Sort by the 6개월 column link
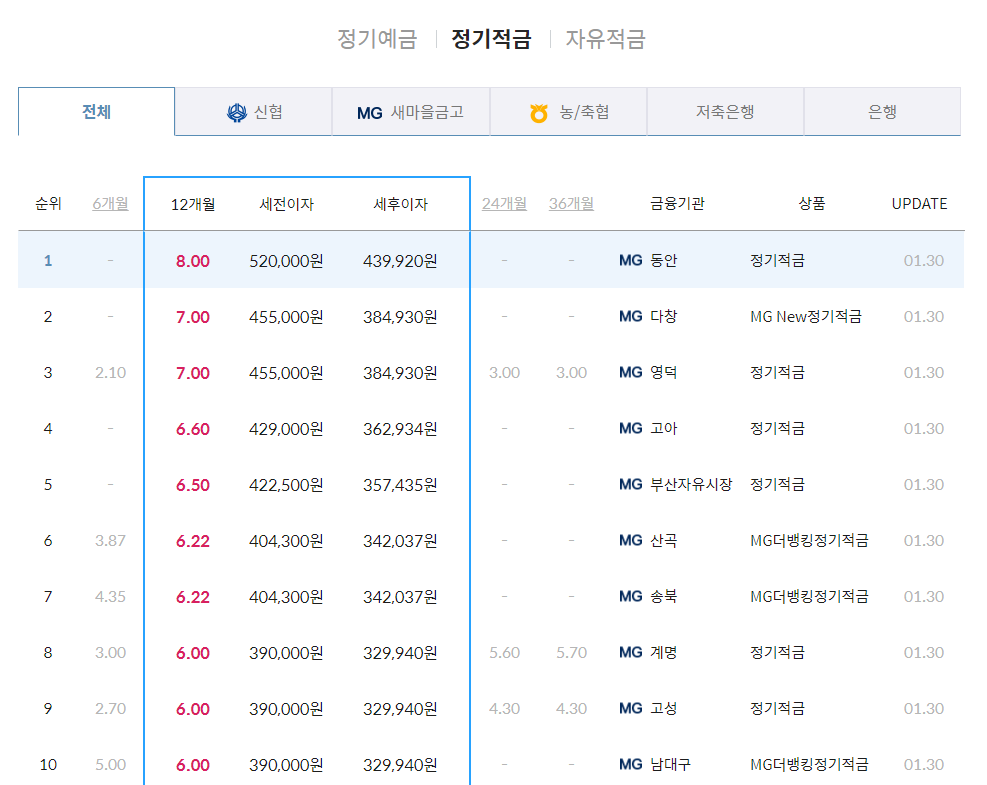 (110, 204)
